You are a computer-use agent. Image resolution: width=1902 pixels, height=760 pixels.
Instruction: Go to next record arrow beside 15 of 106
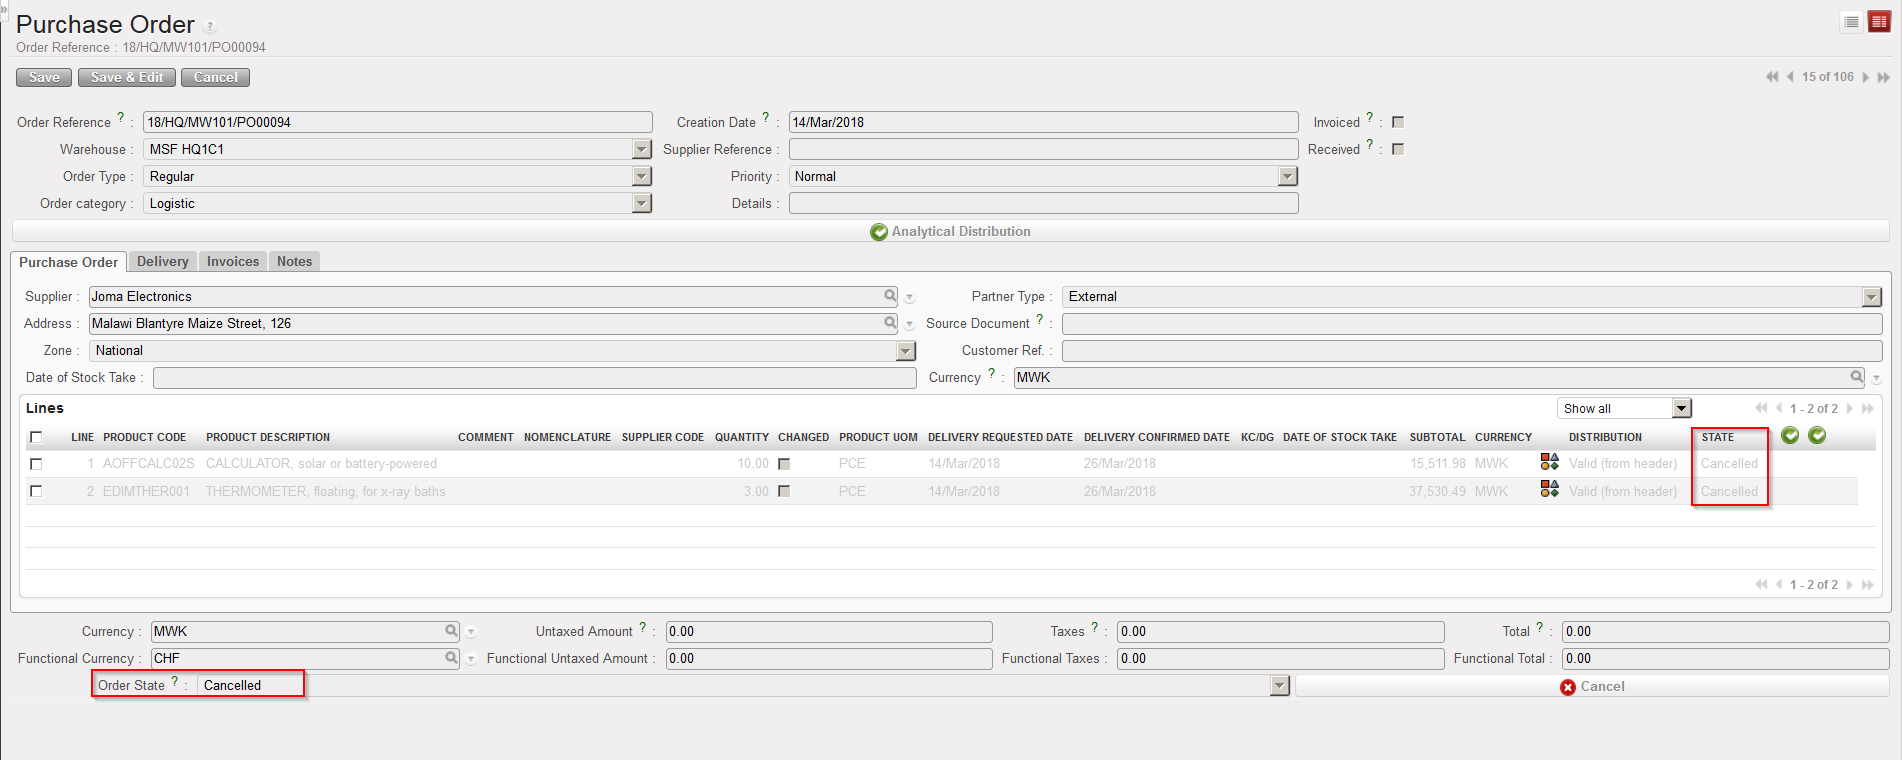coord(1866,77)
